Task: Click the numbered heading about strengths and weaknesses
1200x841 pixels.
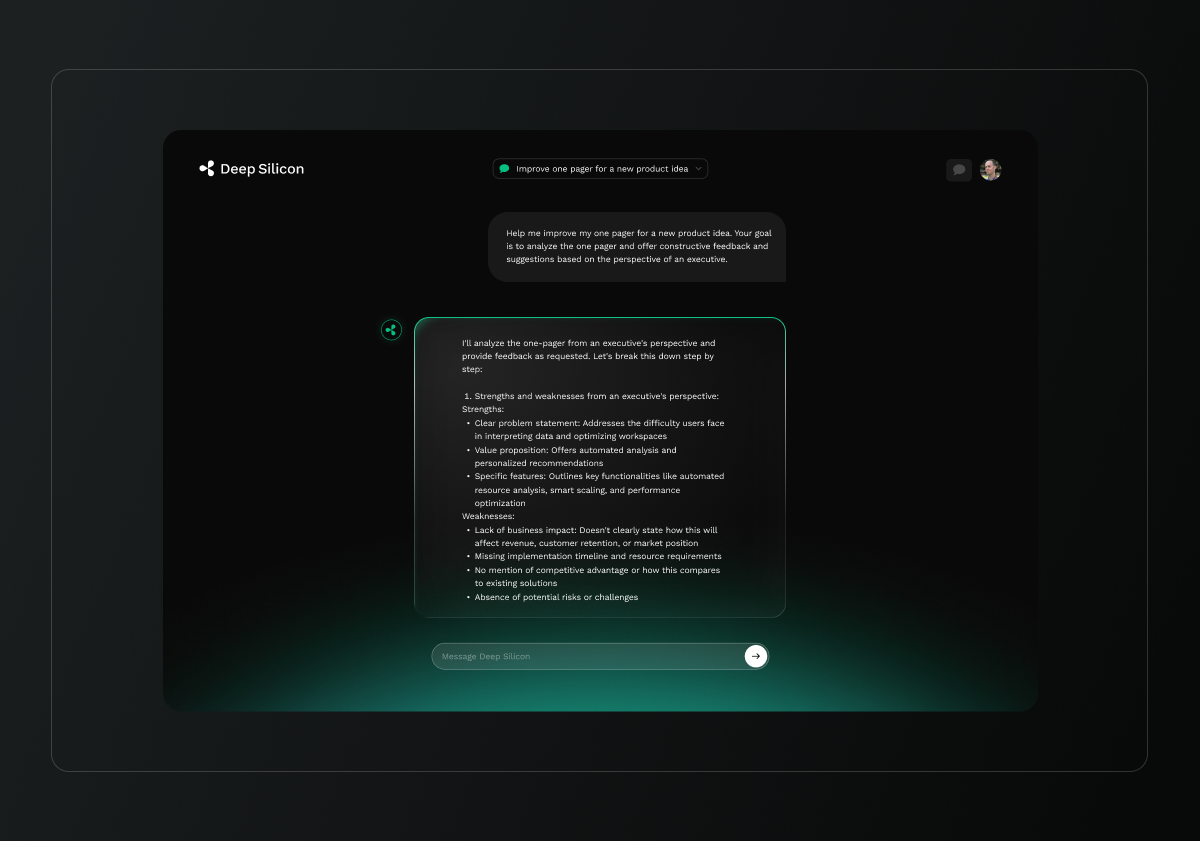Action: [x=590, y=396]
